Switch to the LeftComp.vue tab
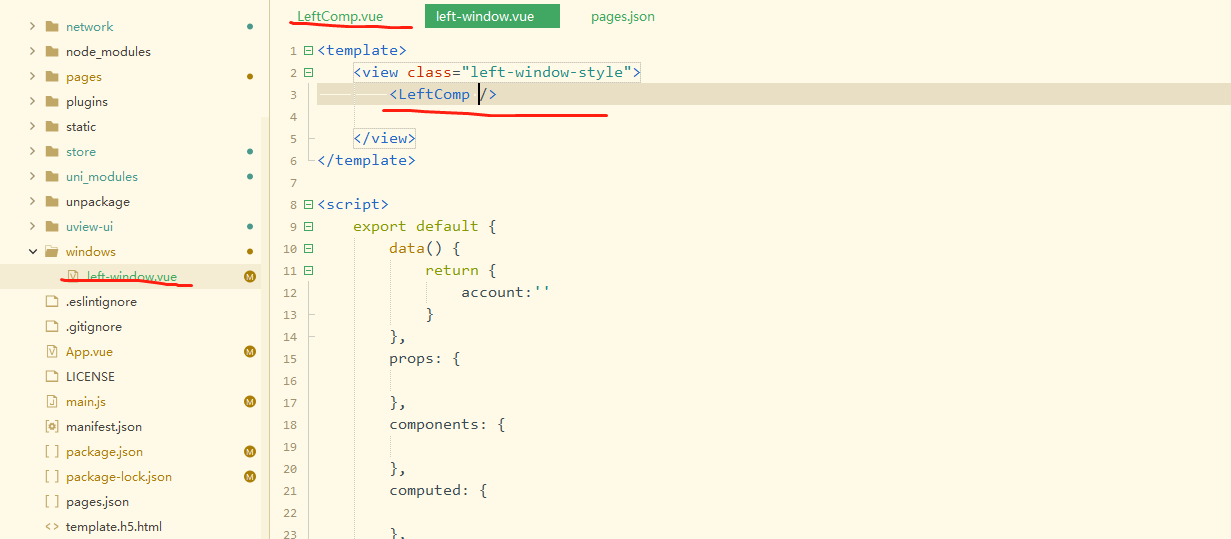 (340, 16)
